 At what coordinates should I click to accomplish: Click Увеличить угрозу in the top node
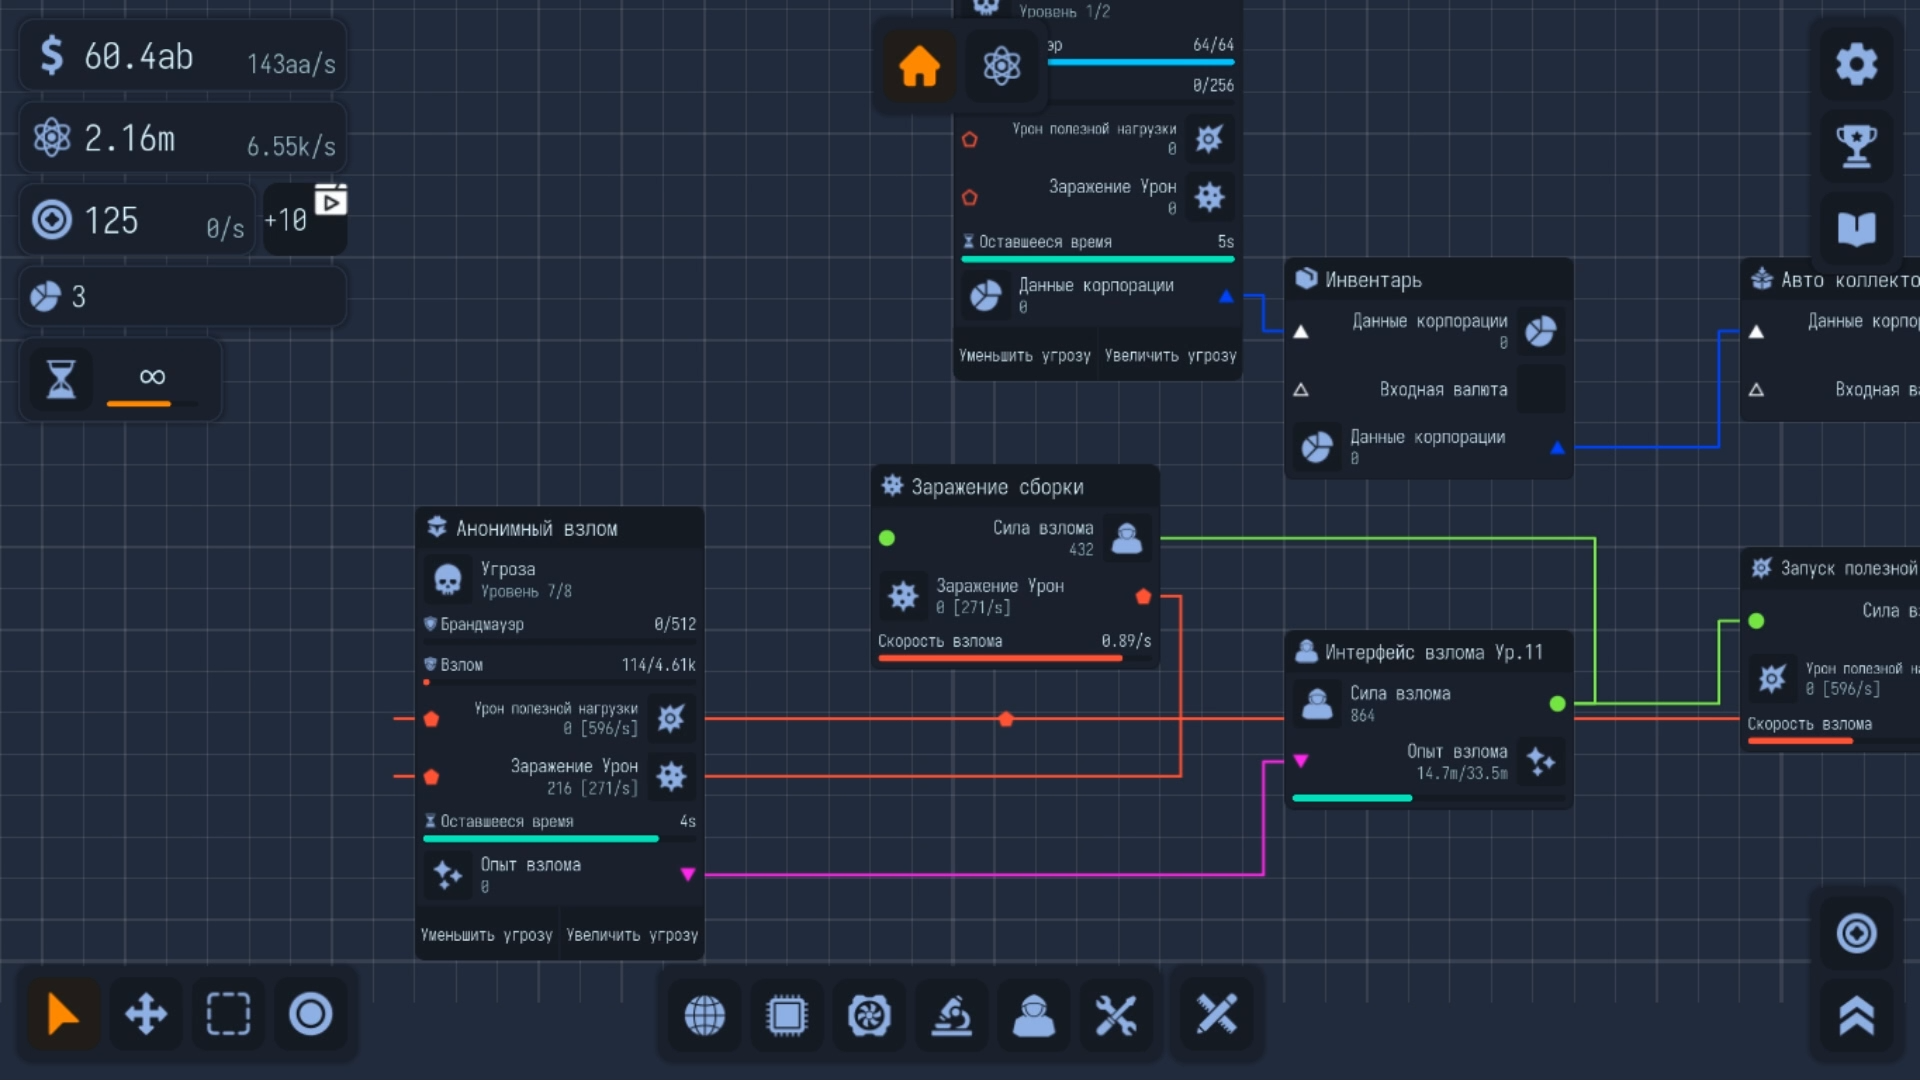[1170, 355]
